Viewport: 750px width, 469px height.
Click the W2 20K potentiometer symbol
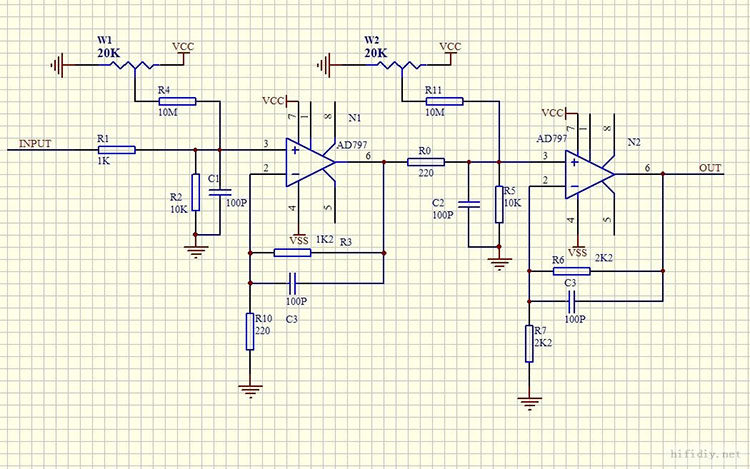pos(402,65)
